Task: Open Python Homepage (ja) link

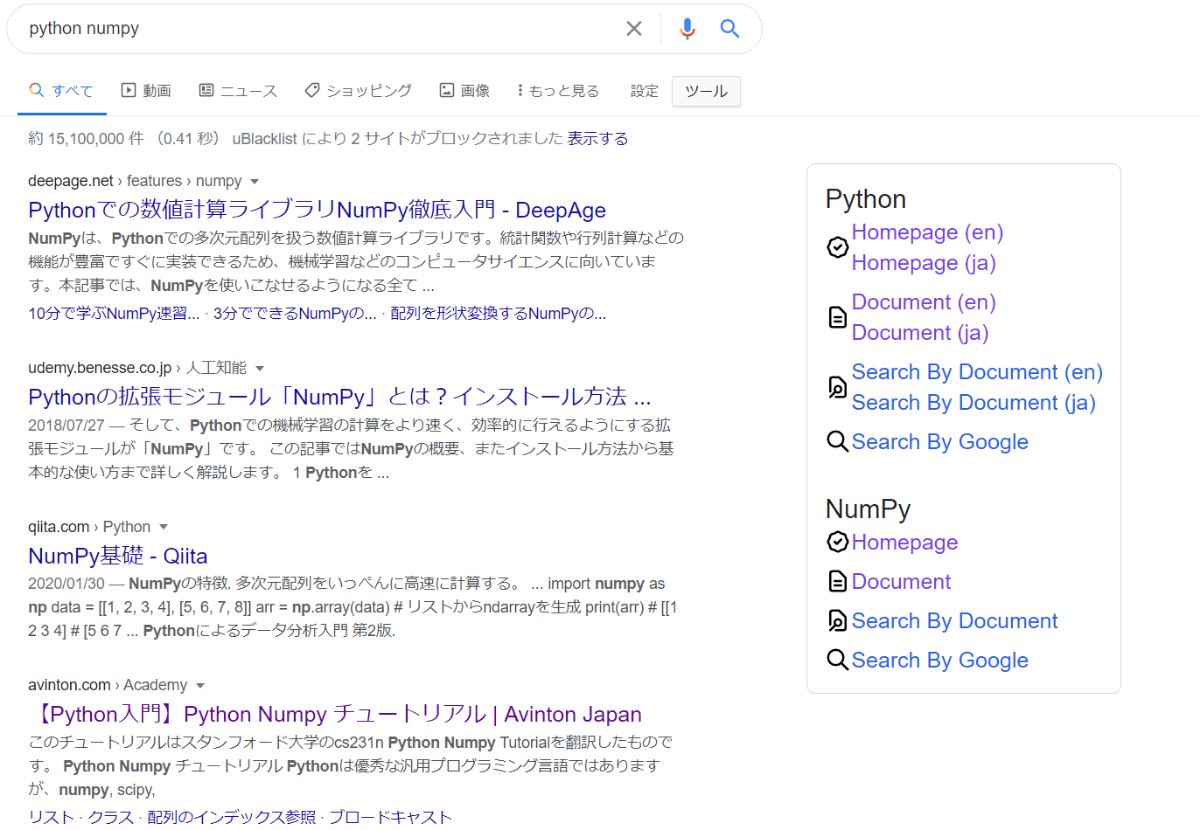Action: click(x=924, y=263)
